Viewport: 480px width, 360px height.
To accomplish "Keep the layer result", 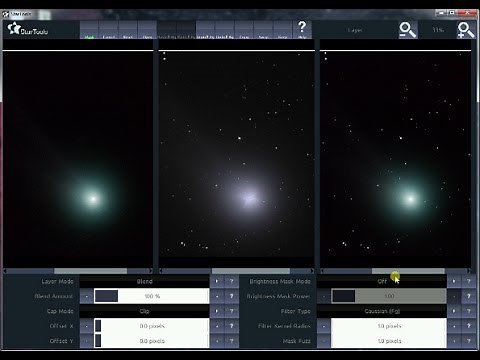I will coord(283,30).
